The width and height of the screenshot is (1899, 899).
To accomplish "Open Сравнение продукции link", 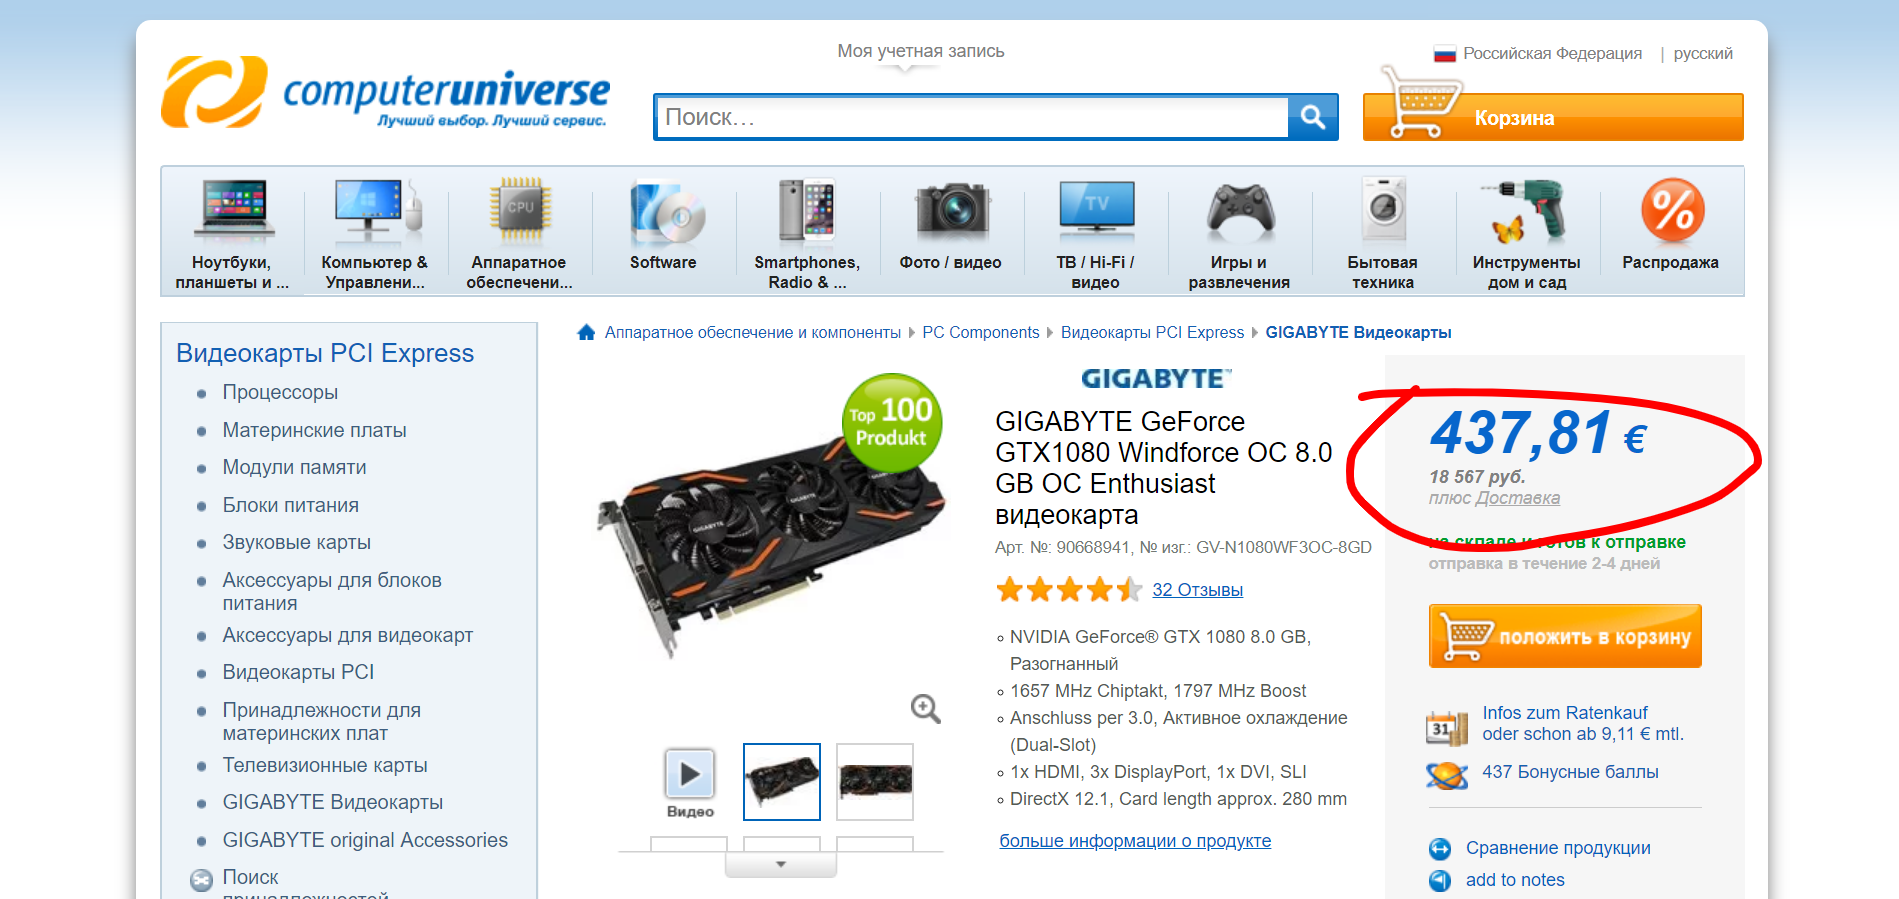I will tap(1558, 848).
